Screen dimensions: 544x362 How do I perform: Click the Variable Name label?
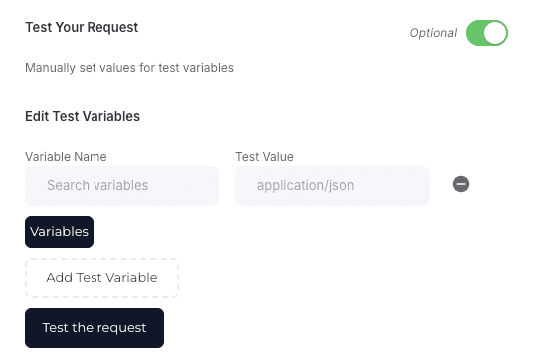66,157
